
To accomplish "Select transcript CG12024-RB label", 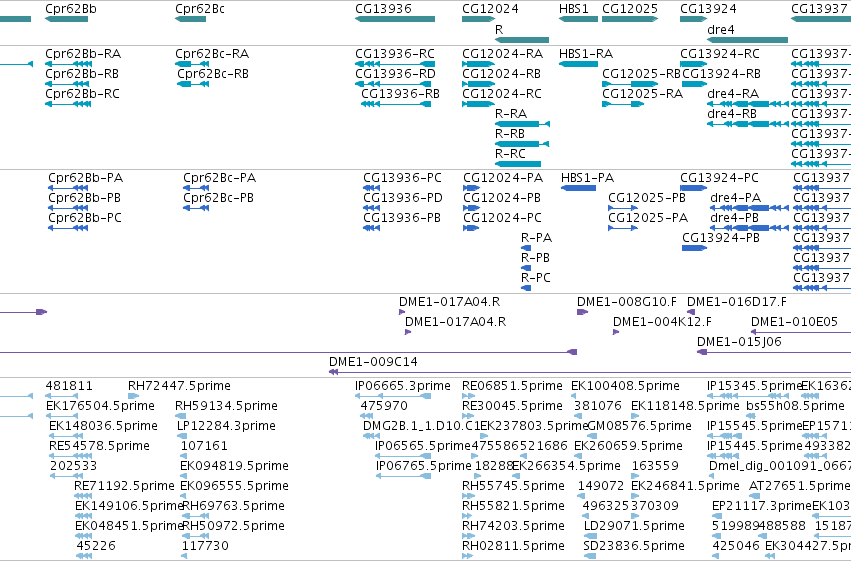I will point(501,74).
